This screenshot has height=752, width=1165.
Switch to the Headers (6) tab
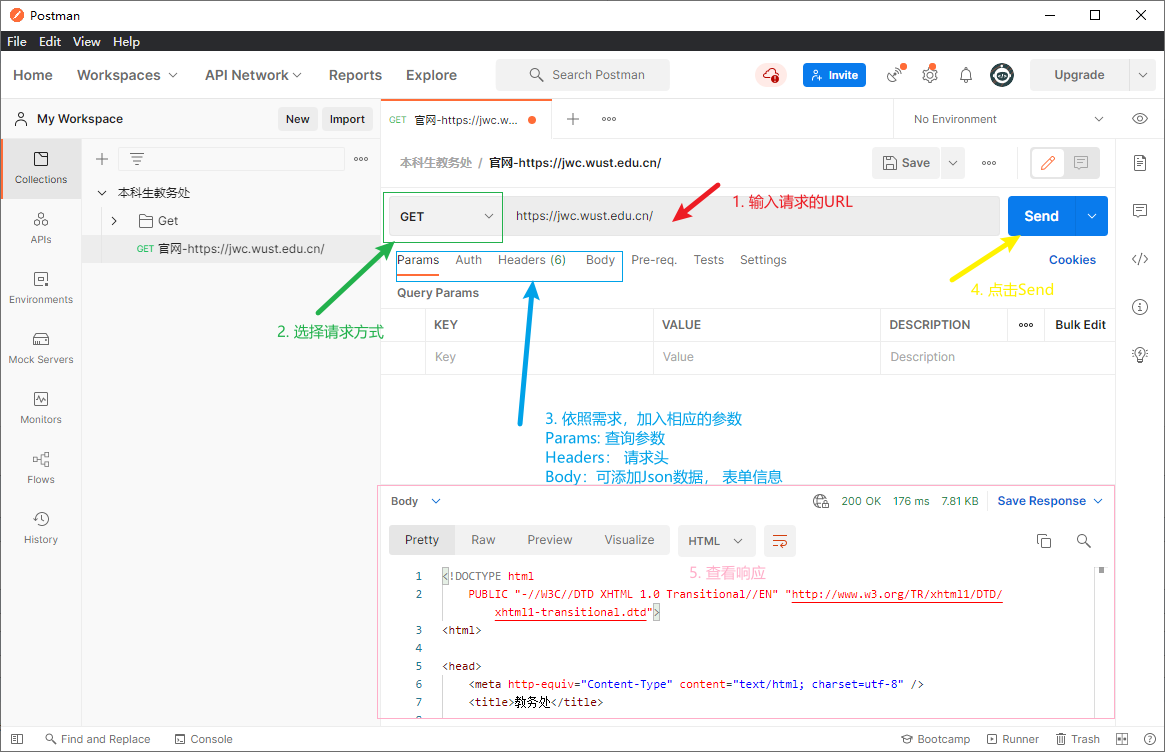point(531,260)
